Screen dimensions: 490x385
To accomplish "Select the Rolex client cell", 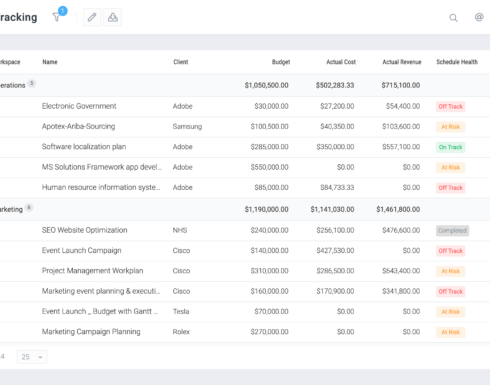I will tap(181, 332).
